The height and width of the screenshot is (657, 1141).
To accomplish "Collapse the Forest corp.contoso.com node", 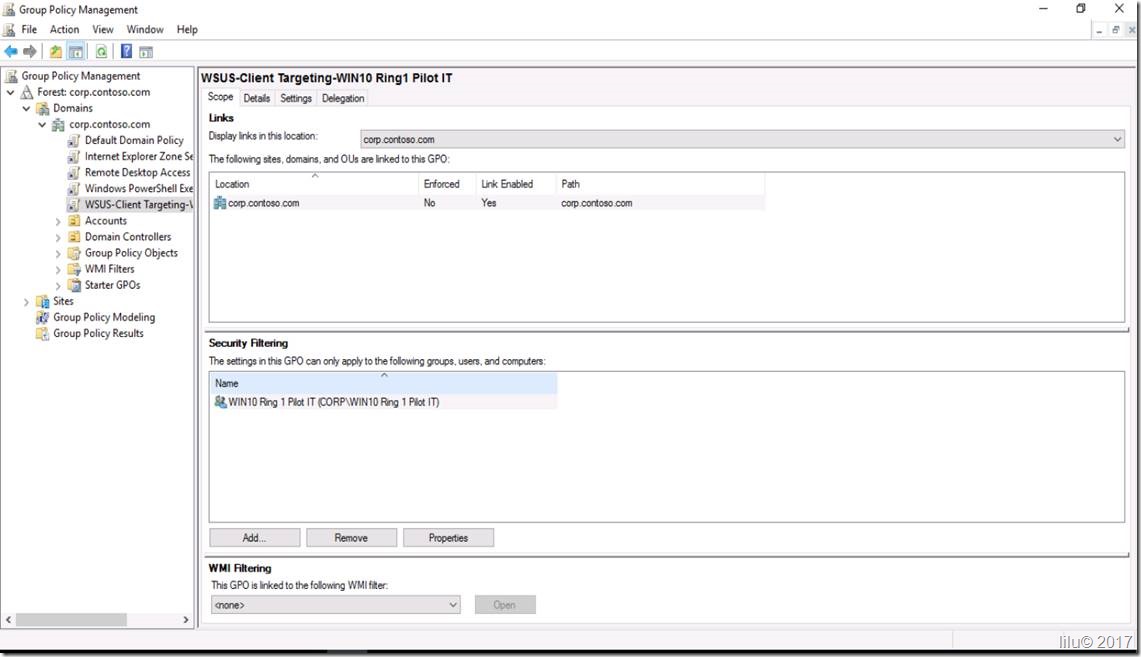I will (x=11, y=92).
